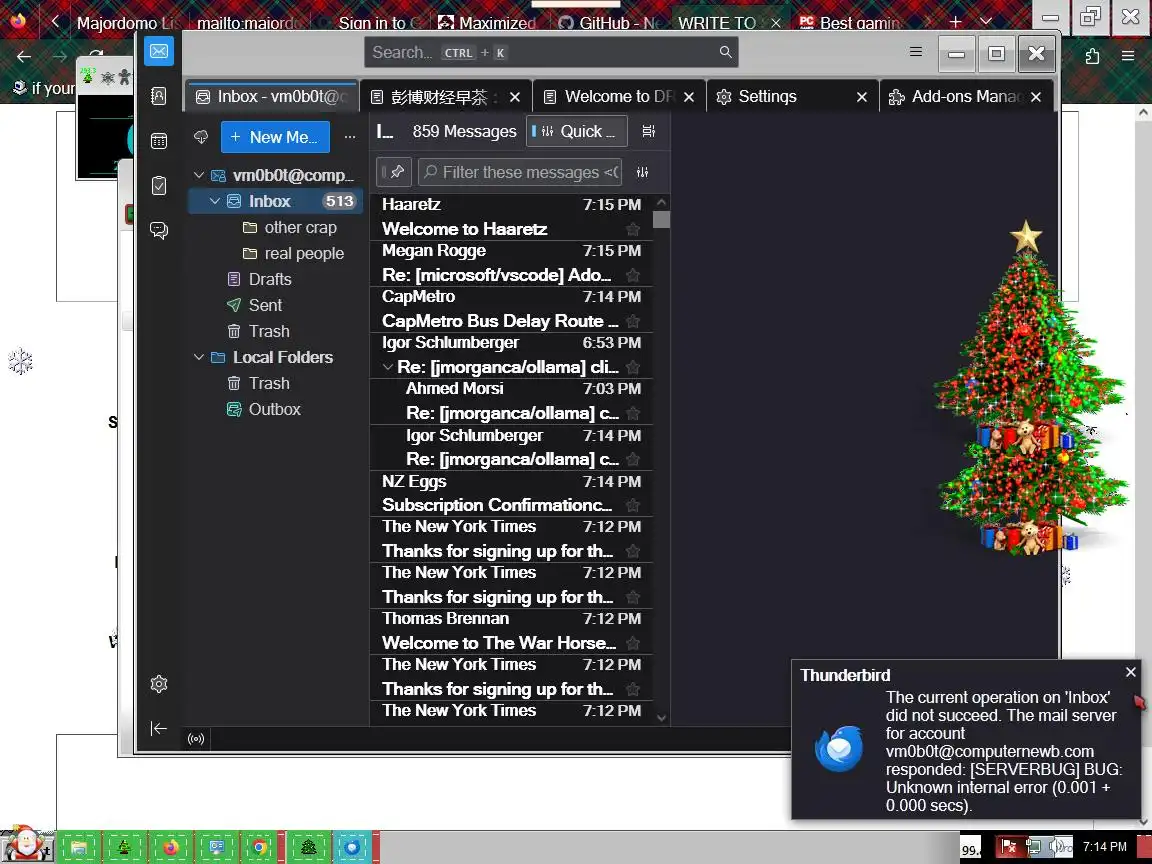Collapse the spaces toolbar with arrow icon
The image size is (1152, 864).
tap(159, 728)
